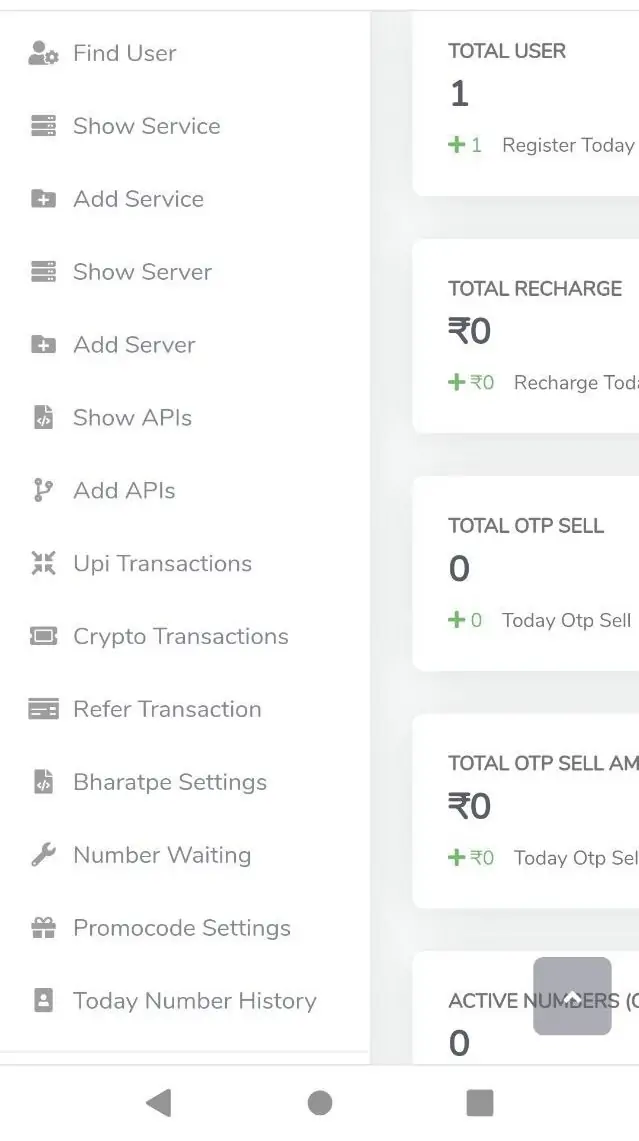
Task: Click the Show Service server icon
Action: pos(43,126)
